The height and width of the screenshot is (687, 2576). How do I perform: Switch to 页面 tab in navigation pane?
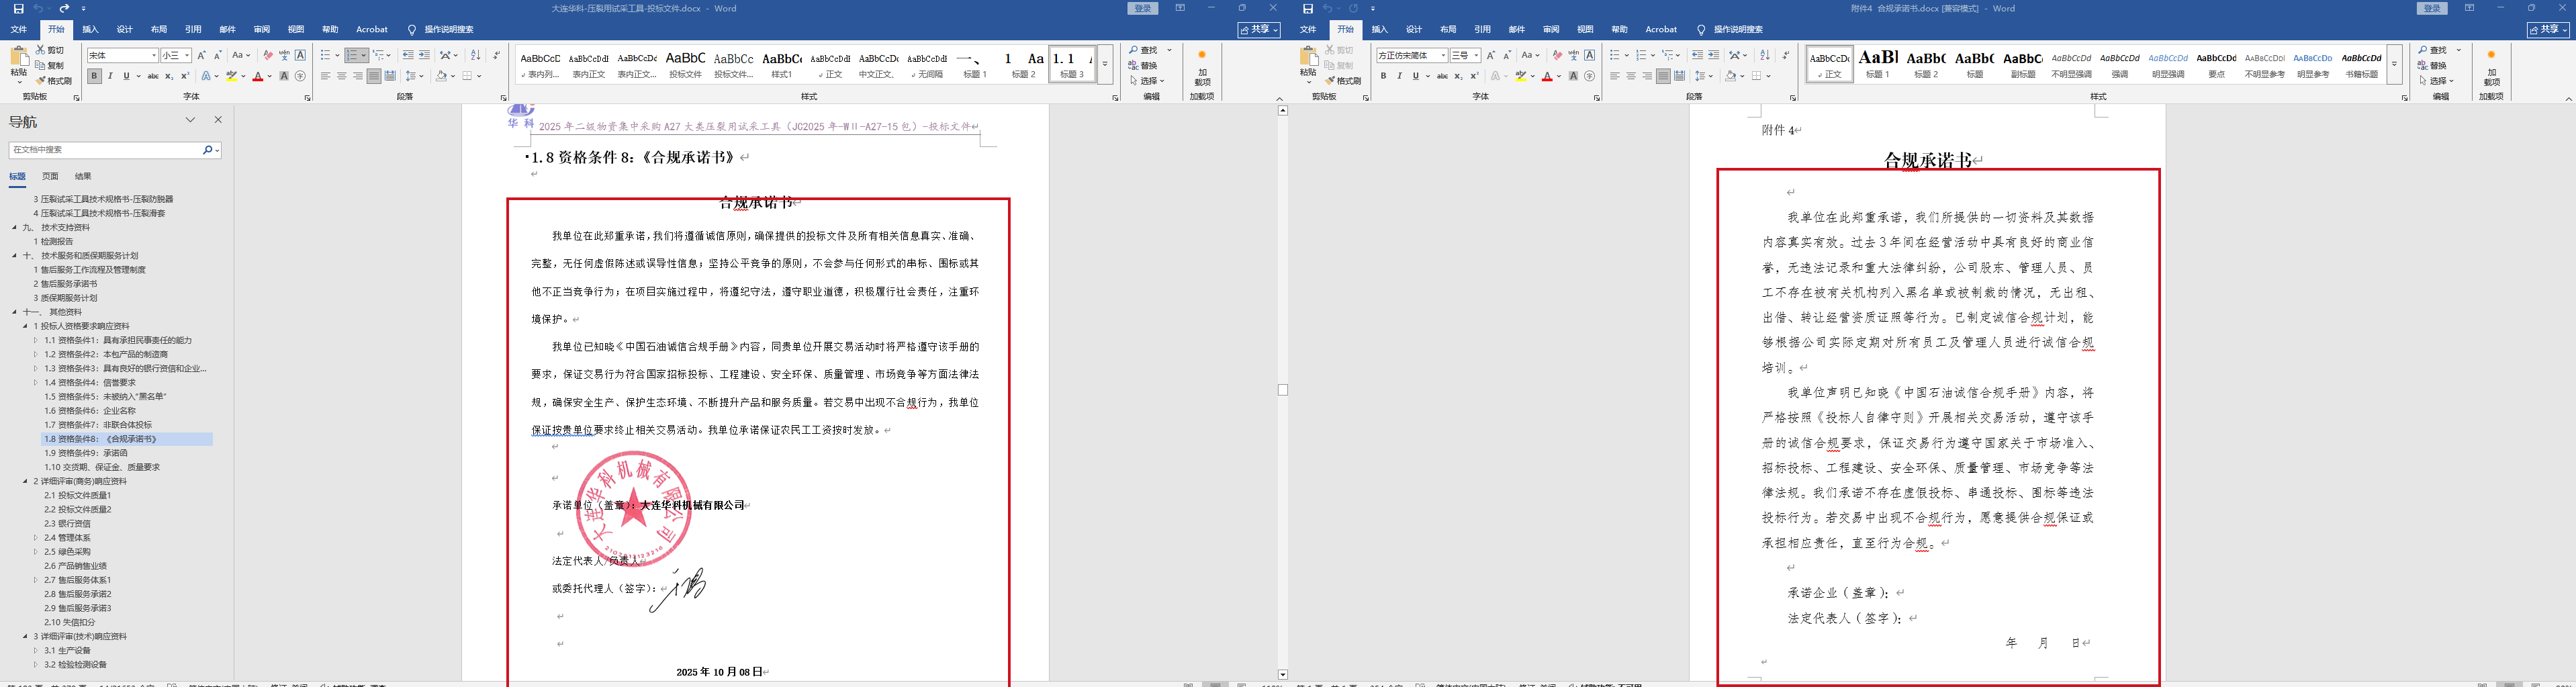[50, 176]
